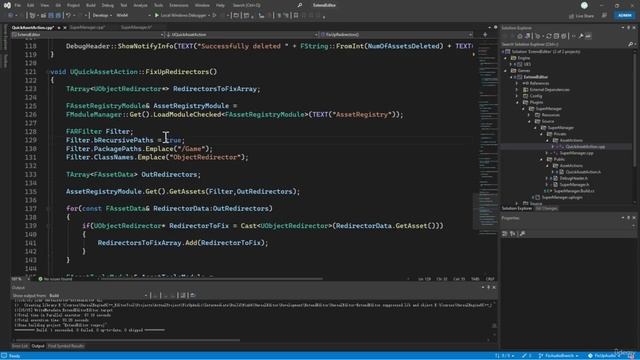Switch to the SuperManager.h tab
The height and width of the screenshot is (360, 640).
coord(136,27)
